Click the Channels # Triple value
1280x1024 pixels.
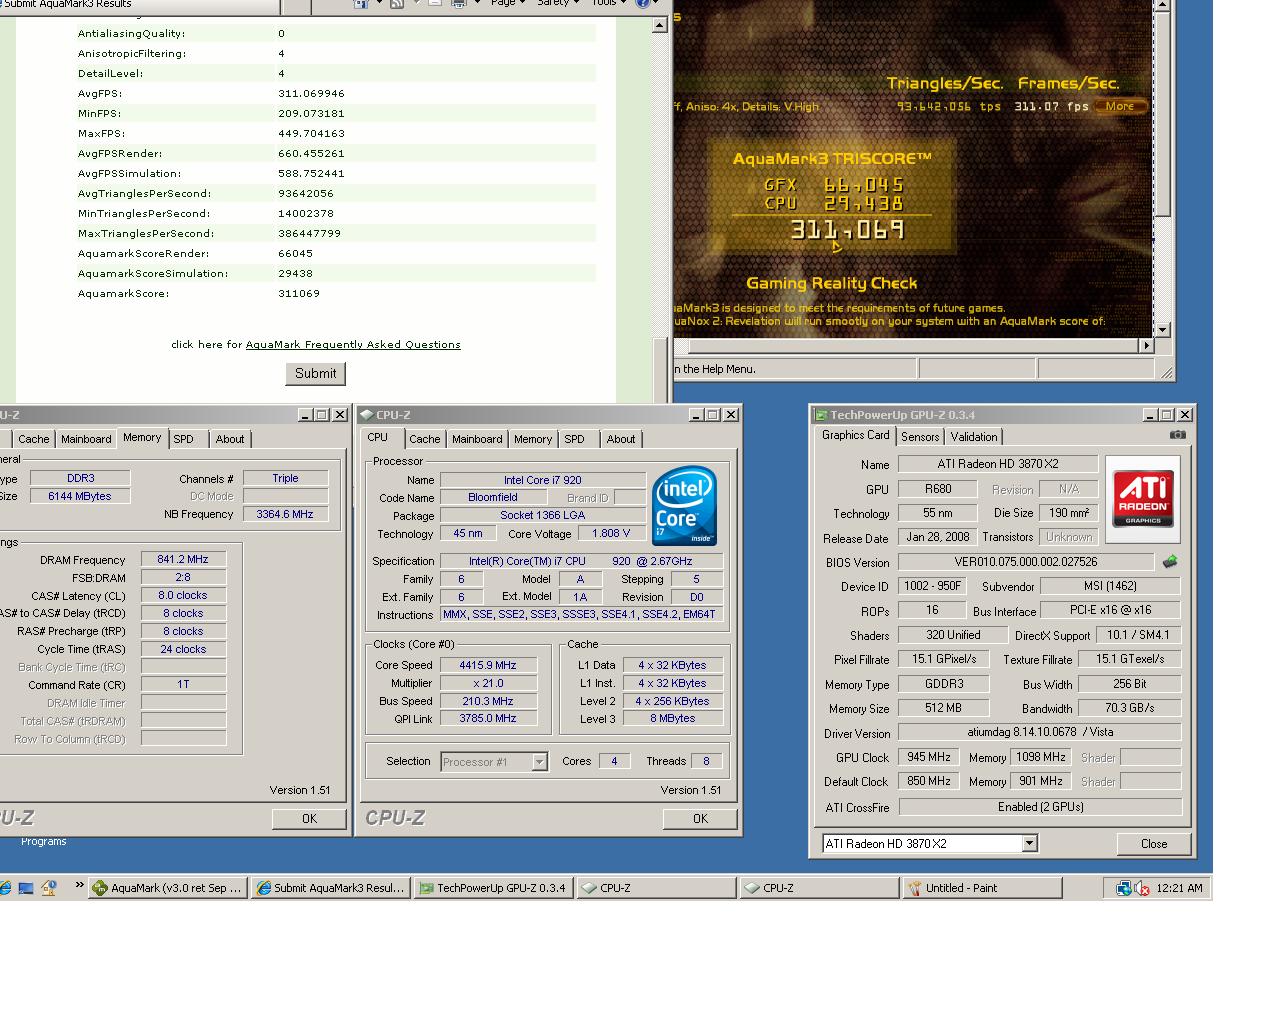(x=285, y=478)
